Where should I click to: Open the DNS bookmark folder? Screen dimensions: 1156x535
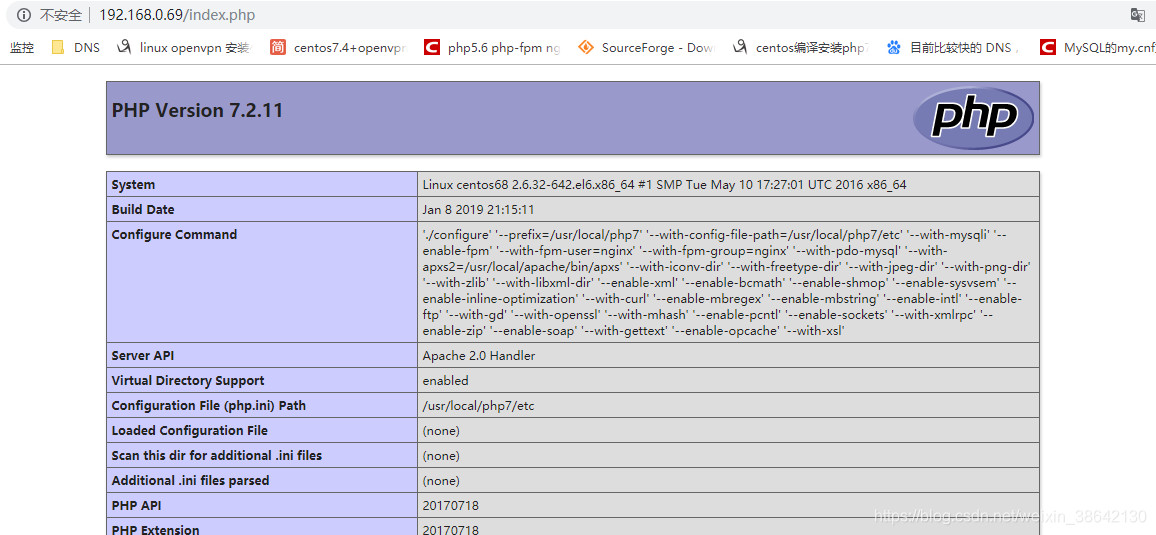pos(75,48)
